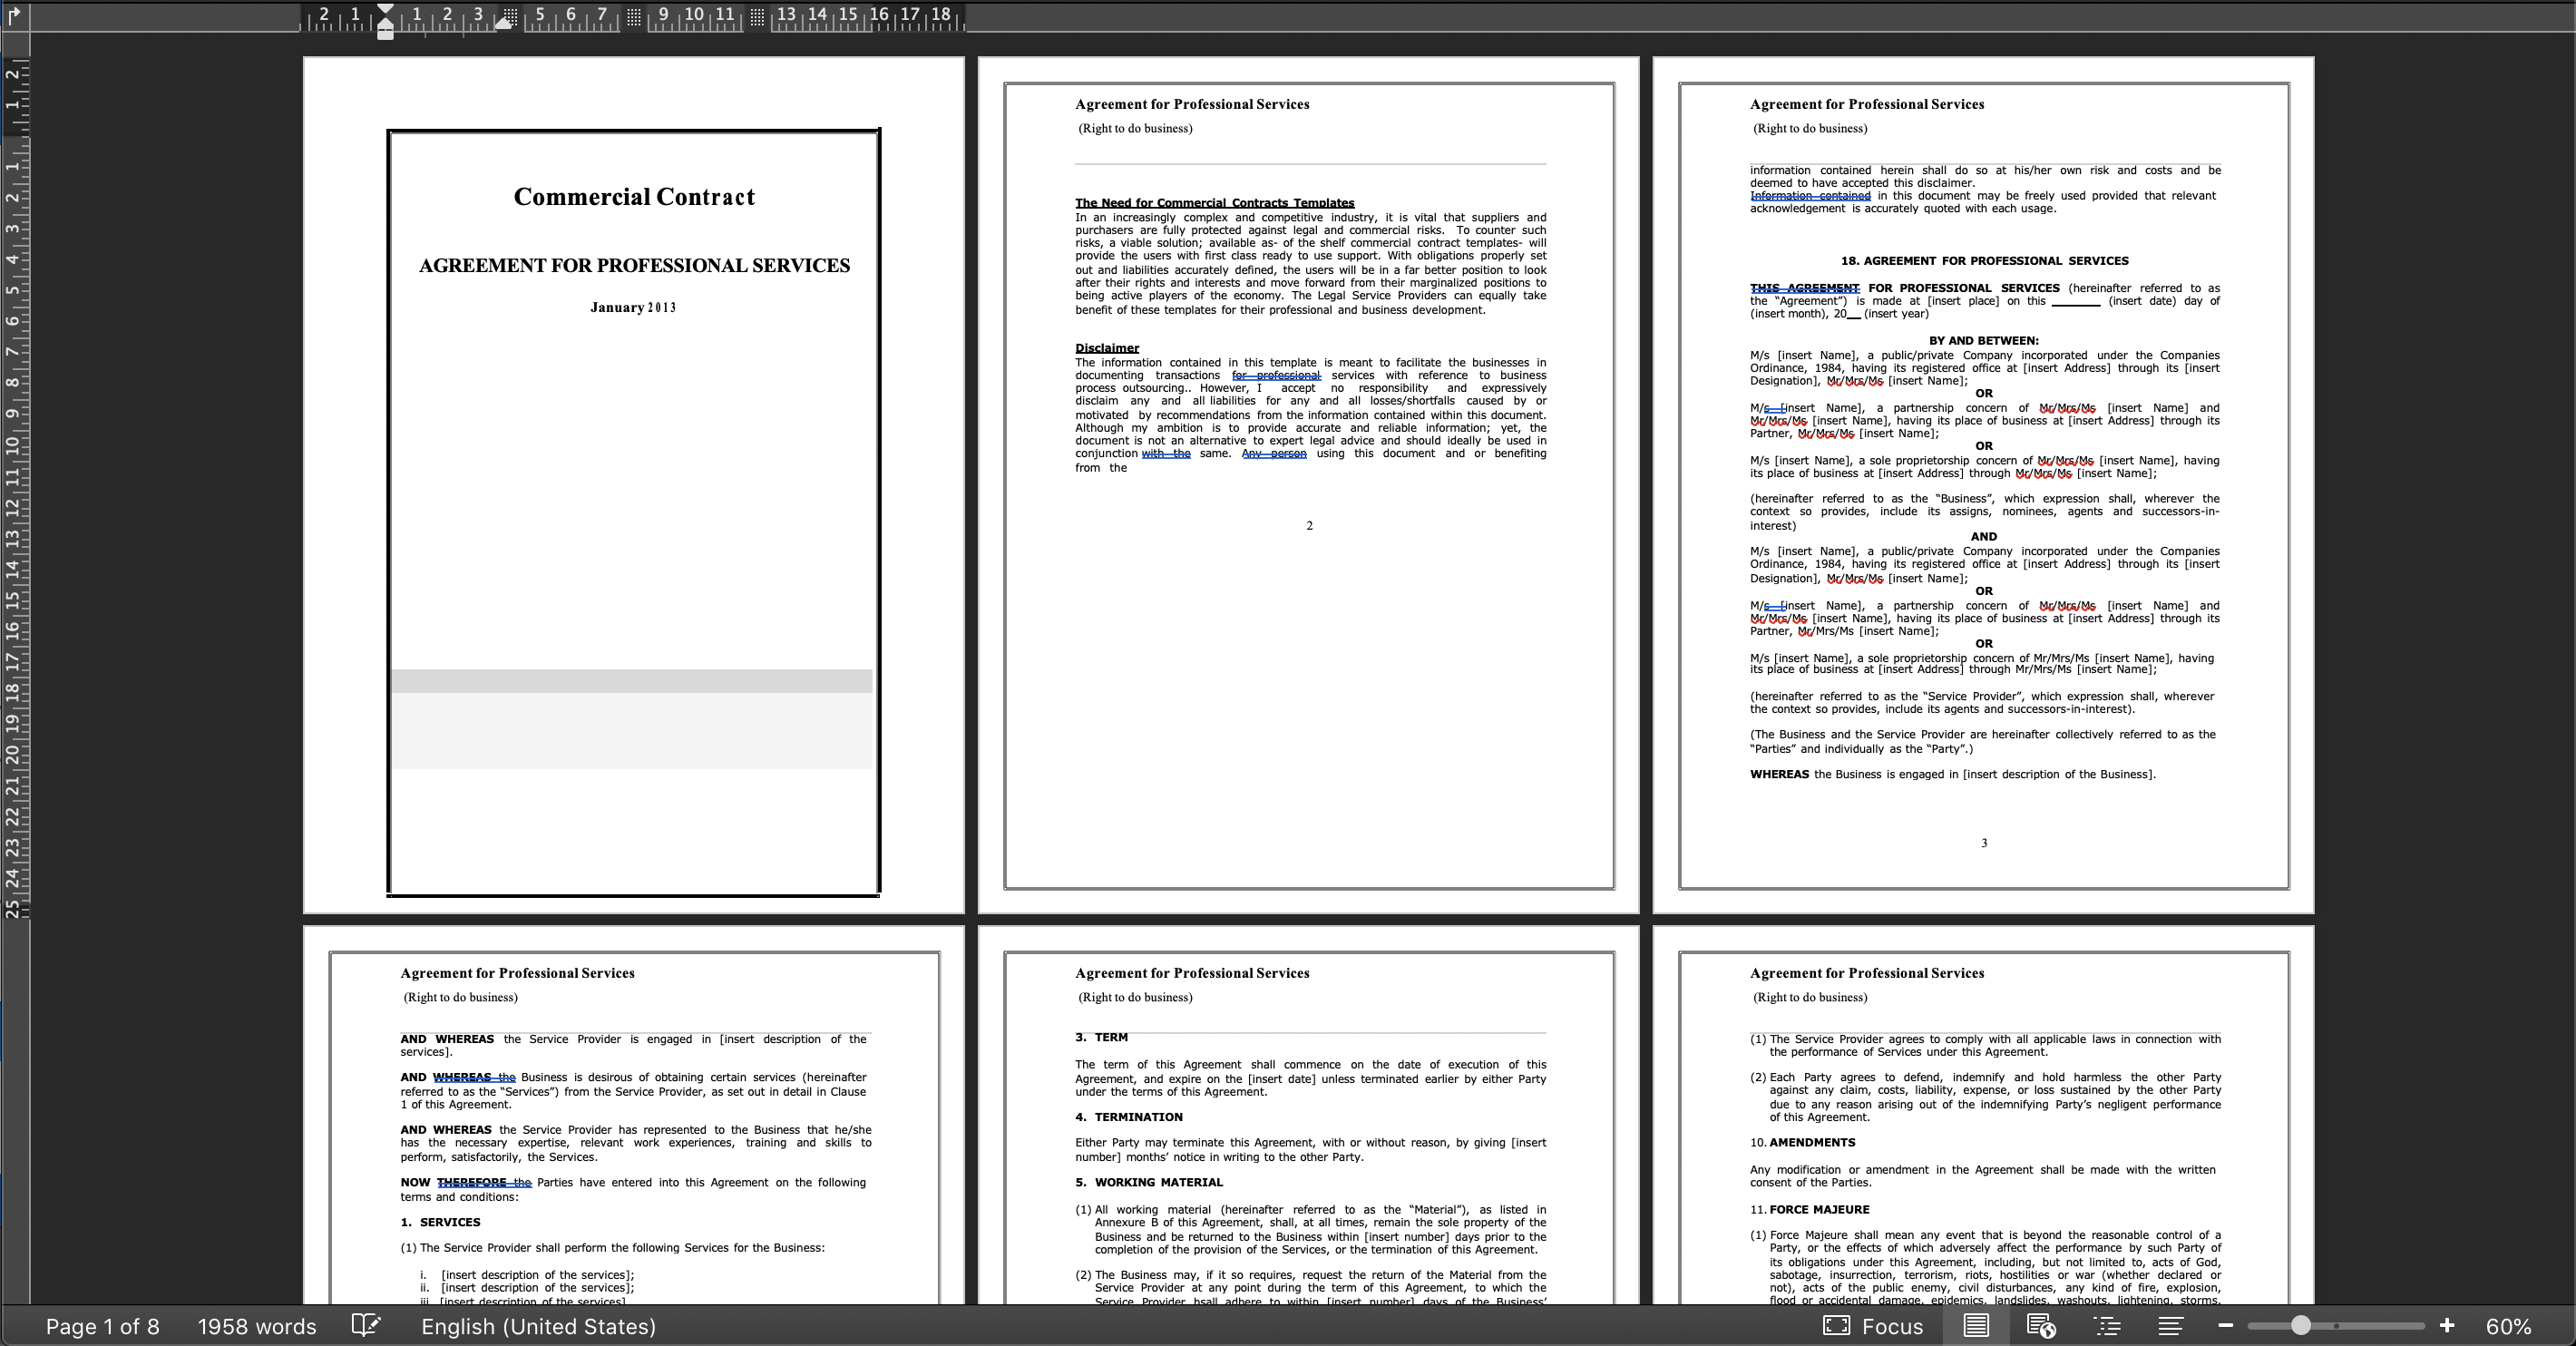Screen dimensions: 2576x1346
Task: Click the 4. TERMINATION heading
Action: [1128, 1118]
